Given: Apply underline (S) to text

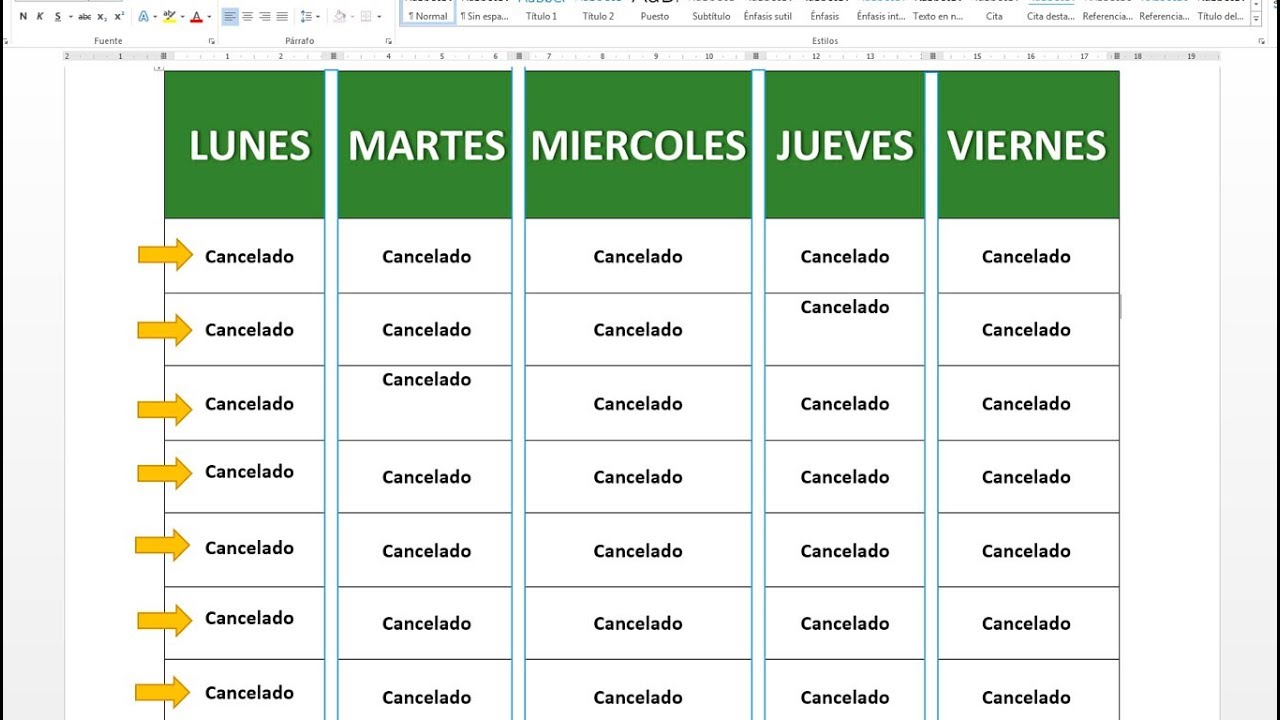Looking at the screenshot, I should pyautogui.click(x=57, y=17).
